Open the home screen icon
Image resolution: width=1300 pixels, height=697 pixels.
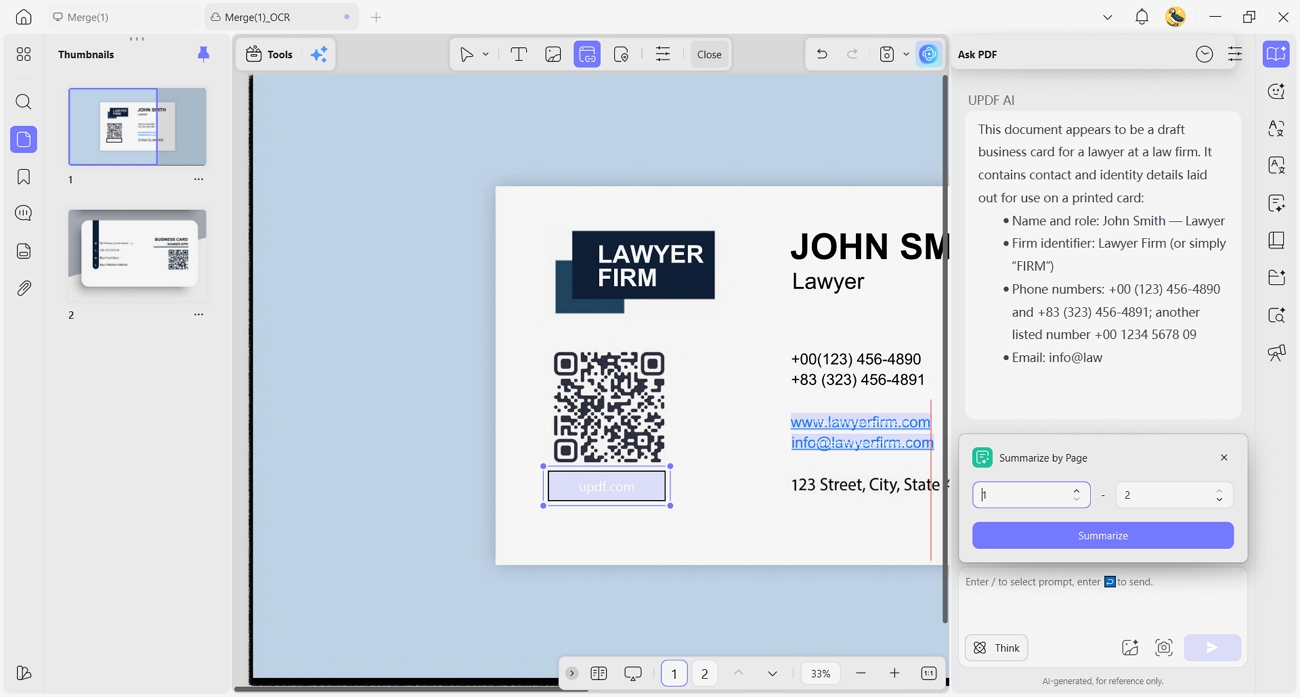click(x=23, y=17)
